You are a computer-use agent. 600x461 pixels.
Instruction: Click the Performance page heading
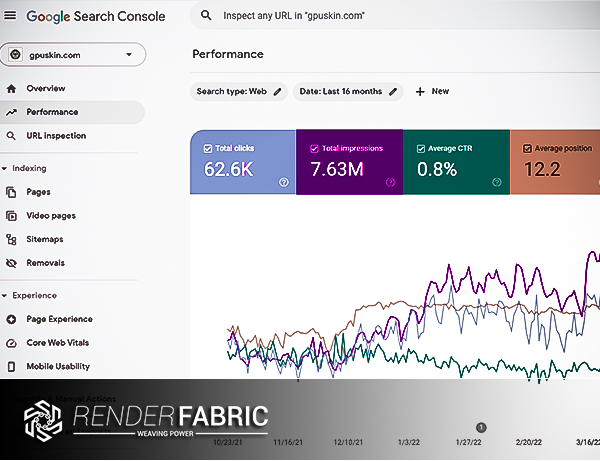pyautogui.click(x=228, y=54)
